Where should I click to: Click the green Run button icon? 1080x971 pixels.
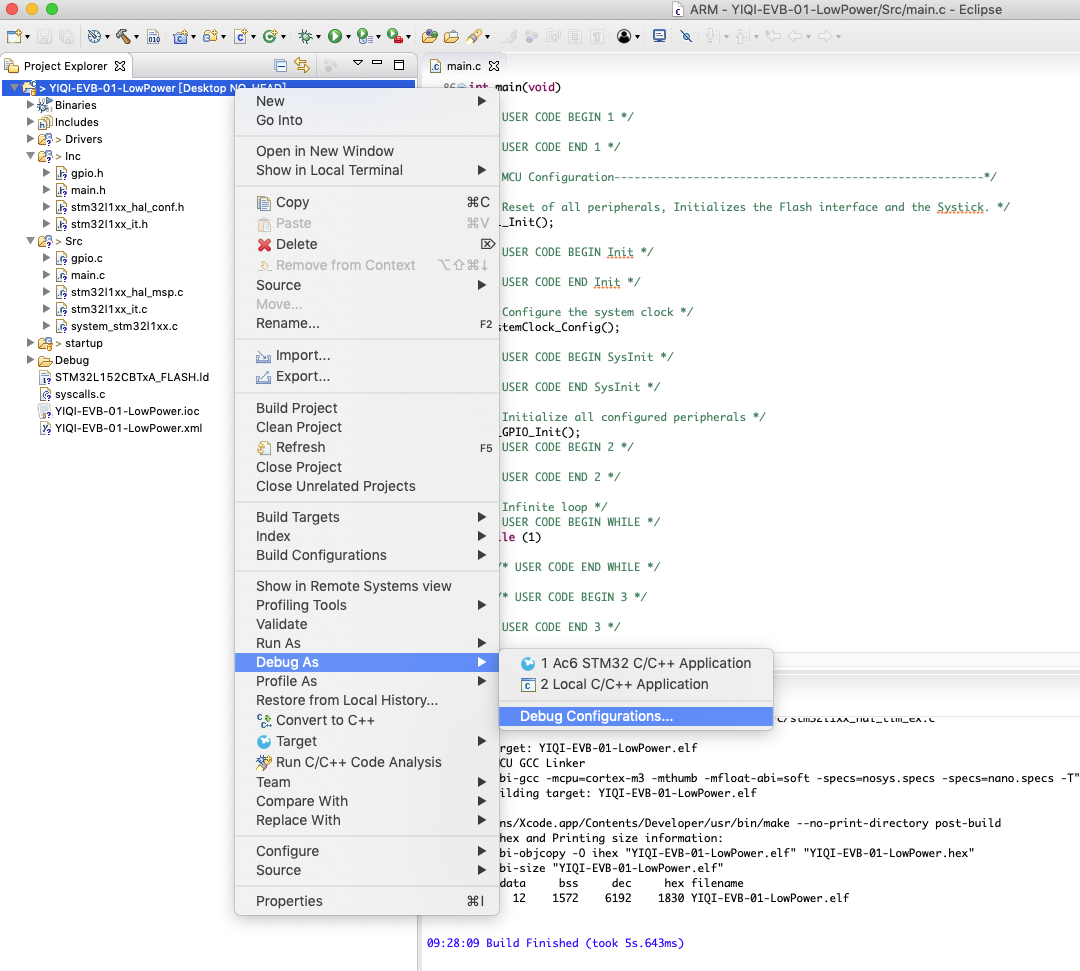(335, 36)
